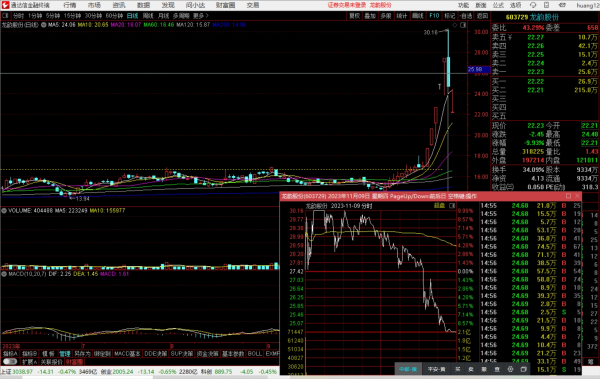This screenshot has width=600, height=379.
Task: Click the square icon in intraday header
Action: pyautogui.click(x=452, y=206)
